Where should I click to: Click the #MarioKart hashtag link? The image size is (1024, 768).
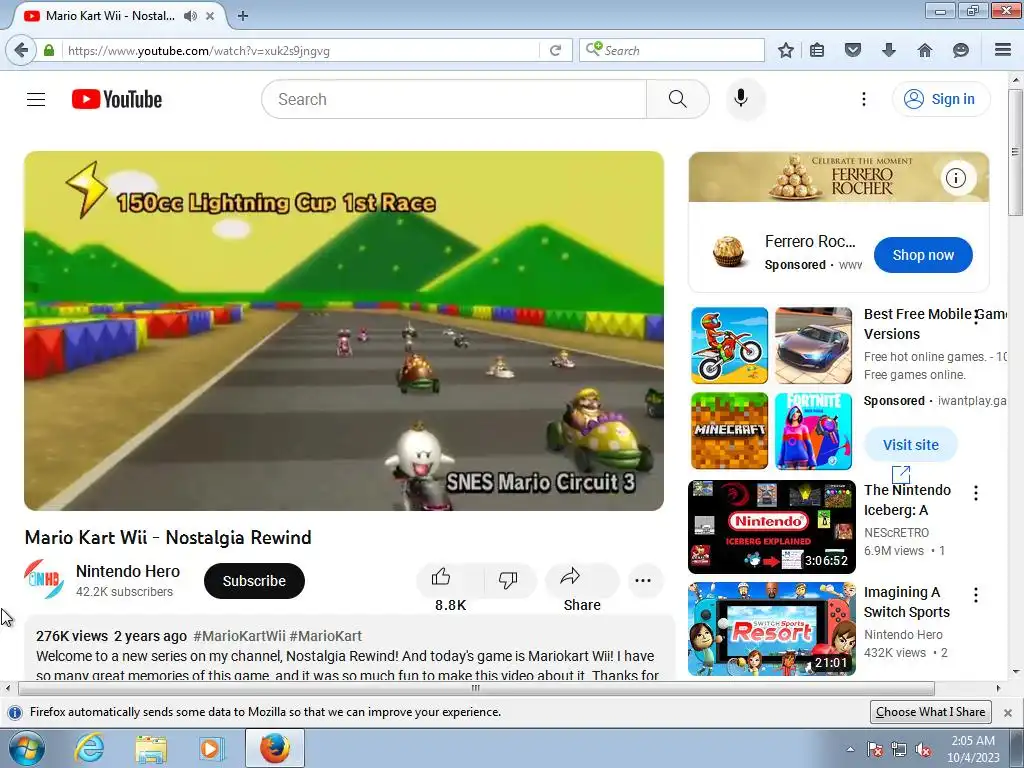click(x=325, y=636)
